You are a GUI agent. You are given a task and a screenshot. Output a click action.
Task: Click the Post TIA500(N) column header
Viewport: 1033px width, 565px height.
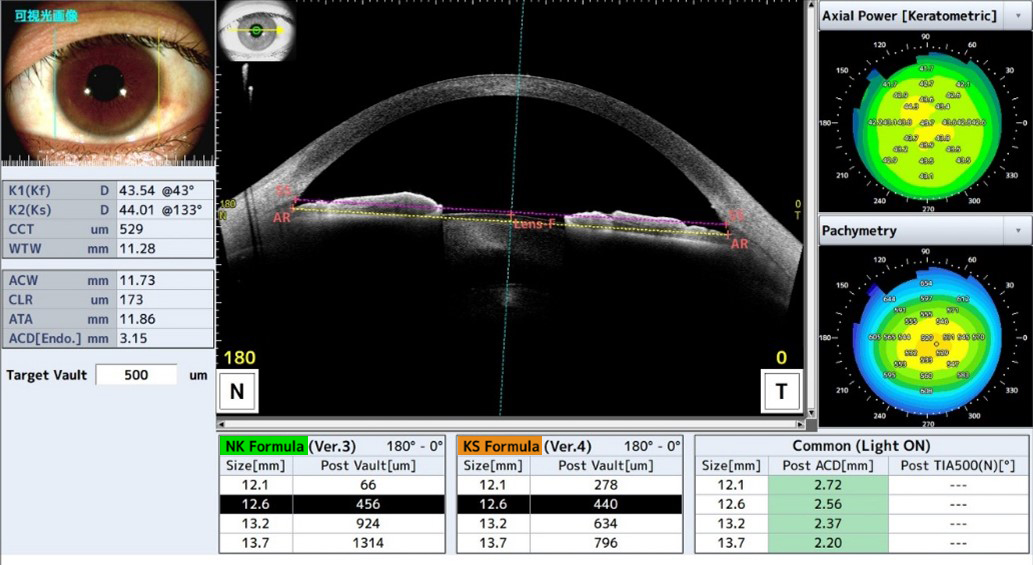point(958,466)
